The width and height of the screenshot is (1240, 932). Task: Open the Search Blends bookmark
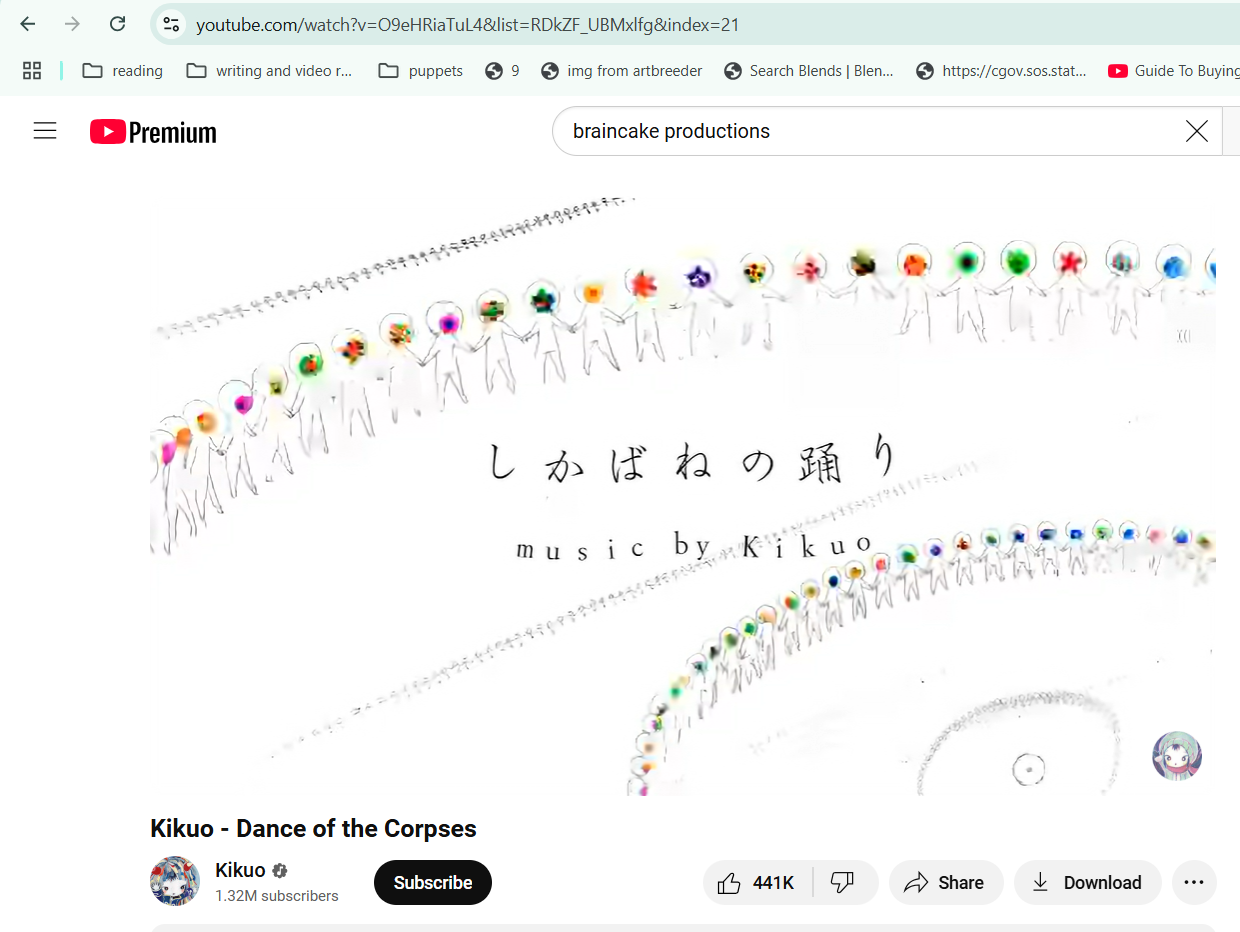pos(809,70)
